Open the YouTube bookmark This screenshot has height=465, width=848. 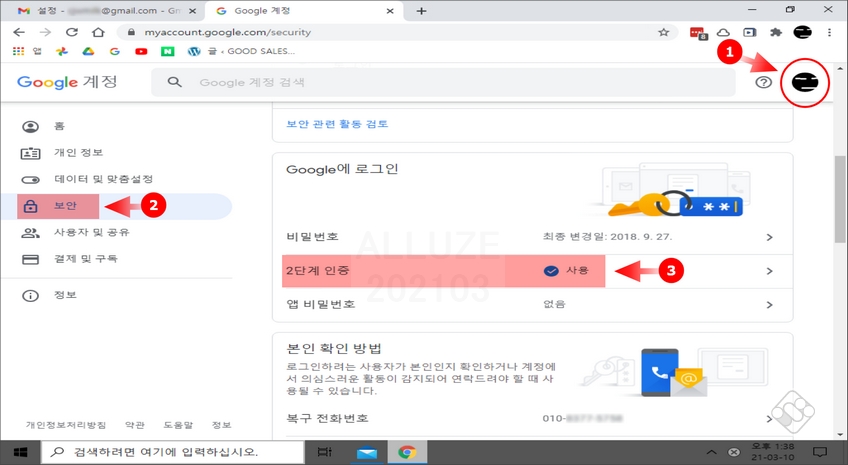pos(141,51)
